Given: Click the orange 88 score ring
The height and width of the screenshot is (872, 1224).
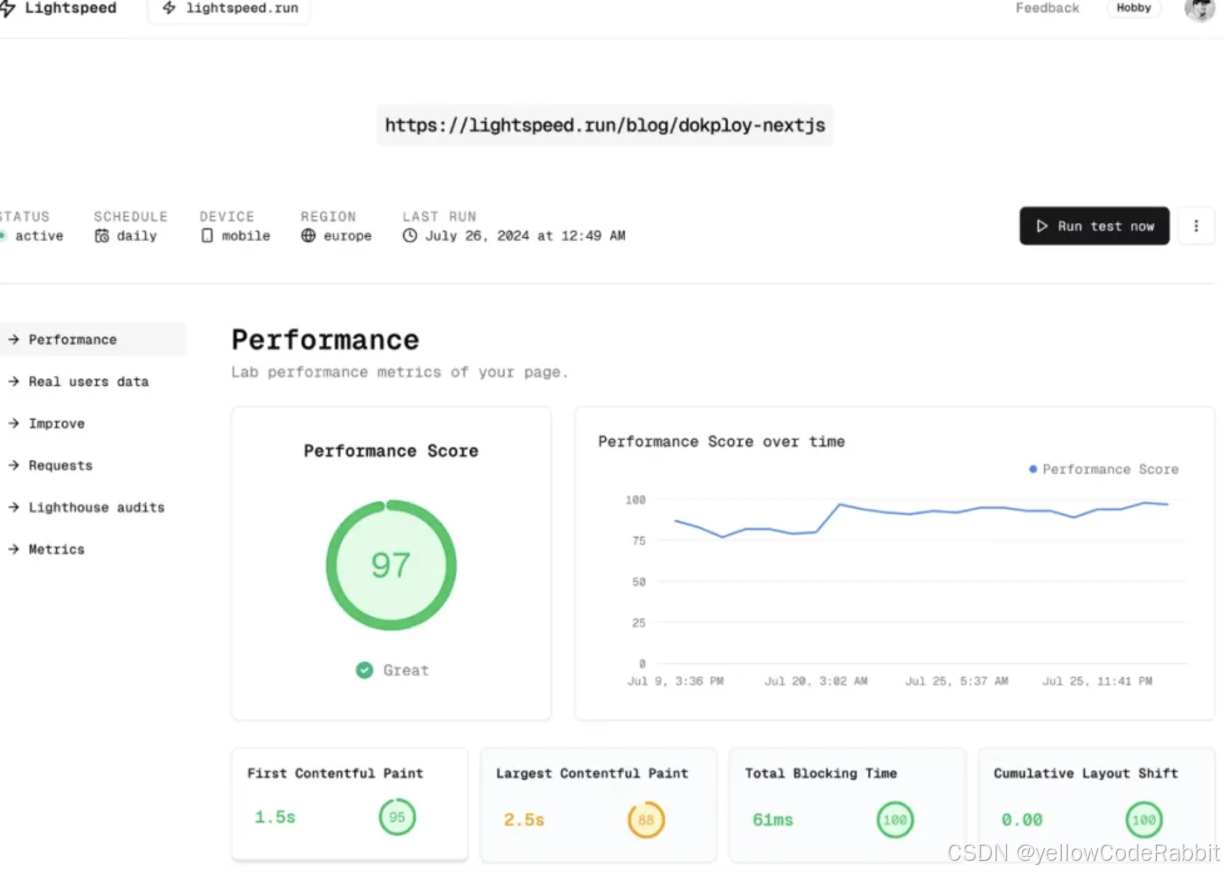Looking at the screenshot, I should 646,820.
